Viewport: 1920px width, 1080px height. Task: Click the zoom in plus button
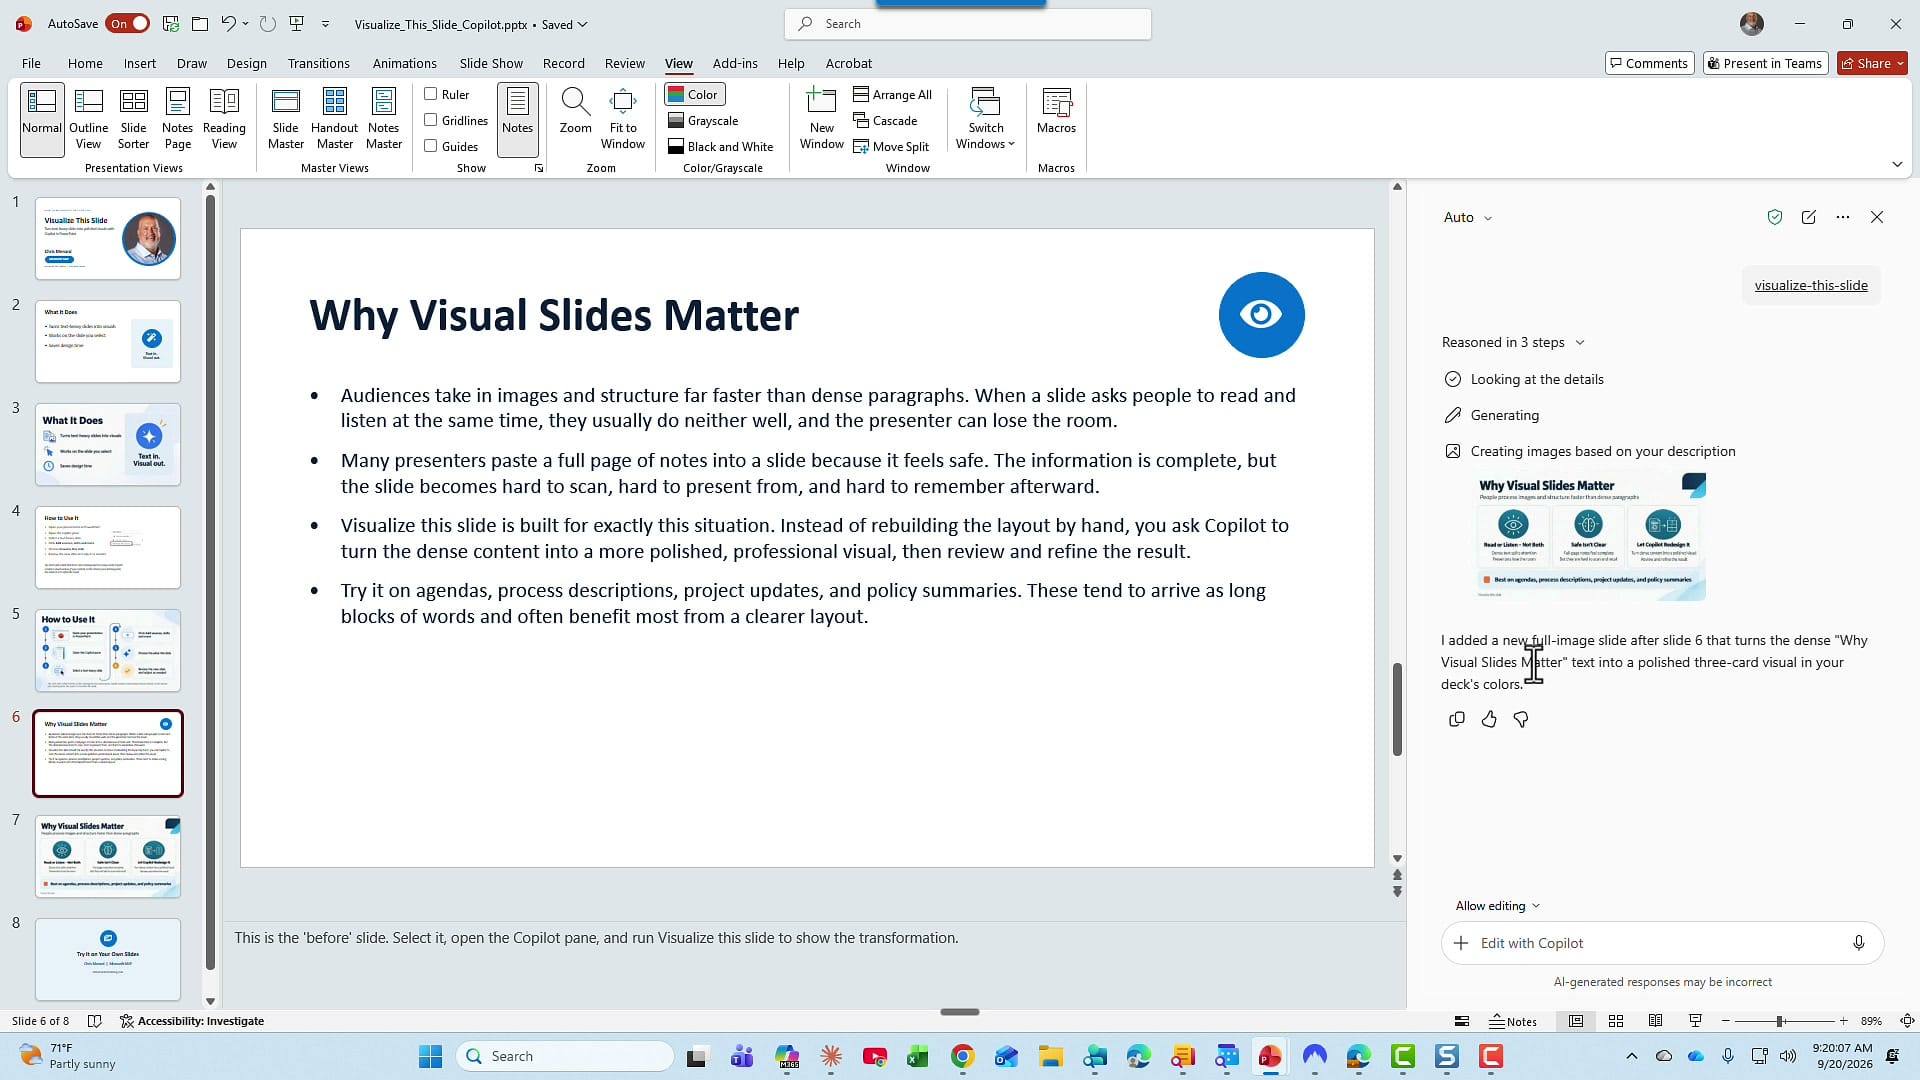1843,1021
